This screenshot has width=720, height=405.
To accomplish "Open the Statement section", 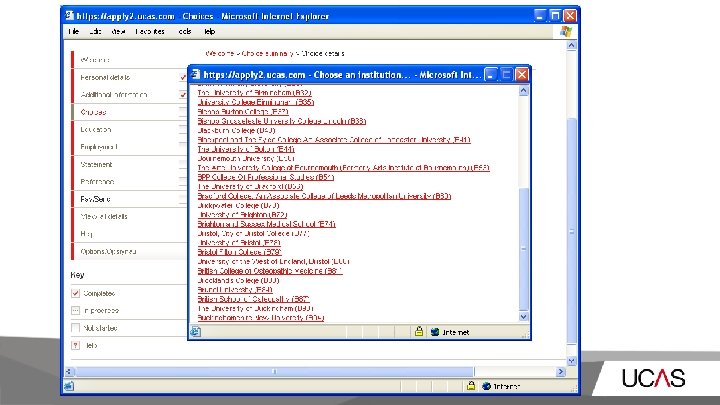I will point(96,164).
